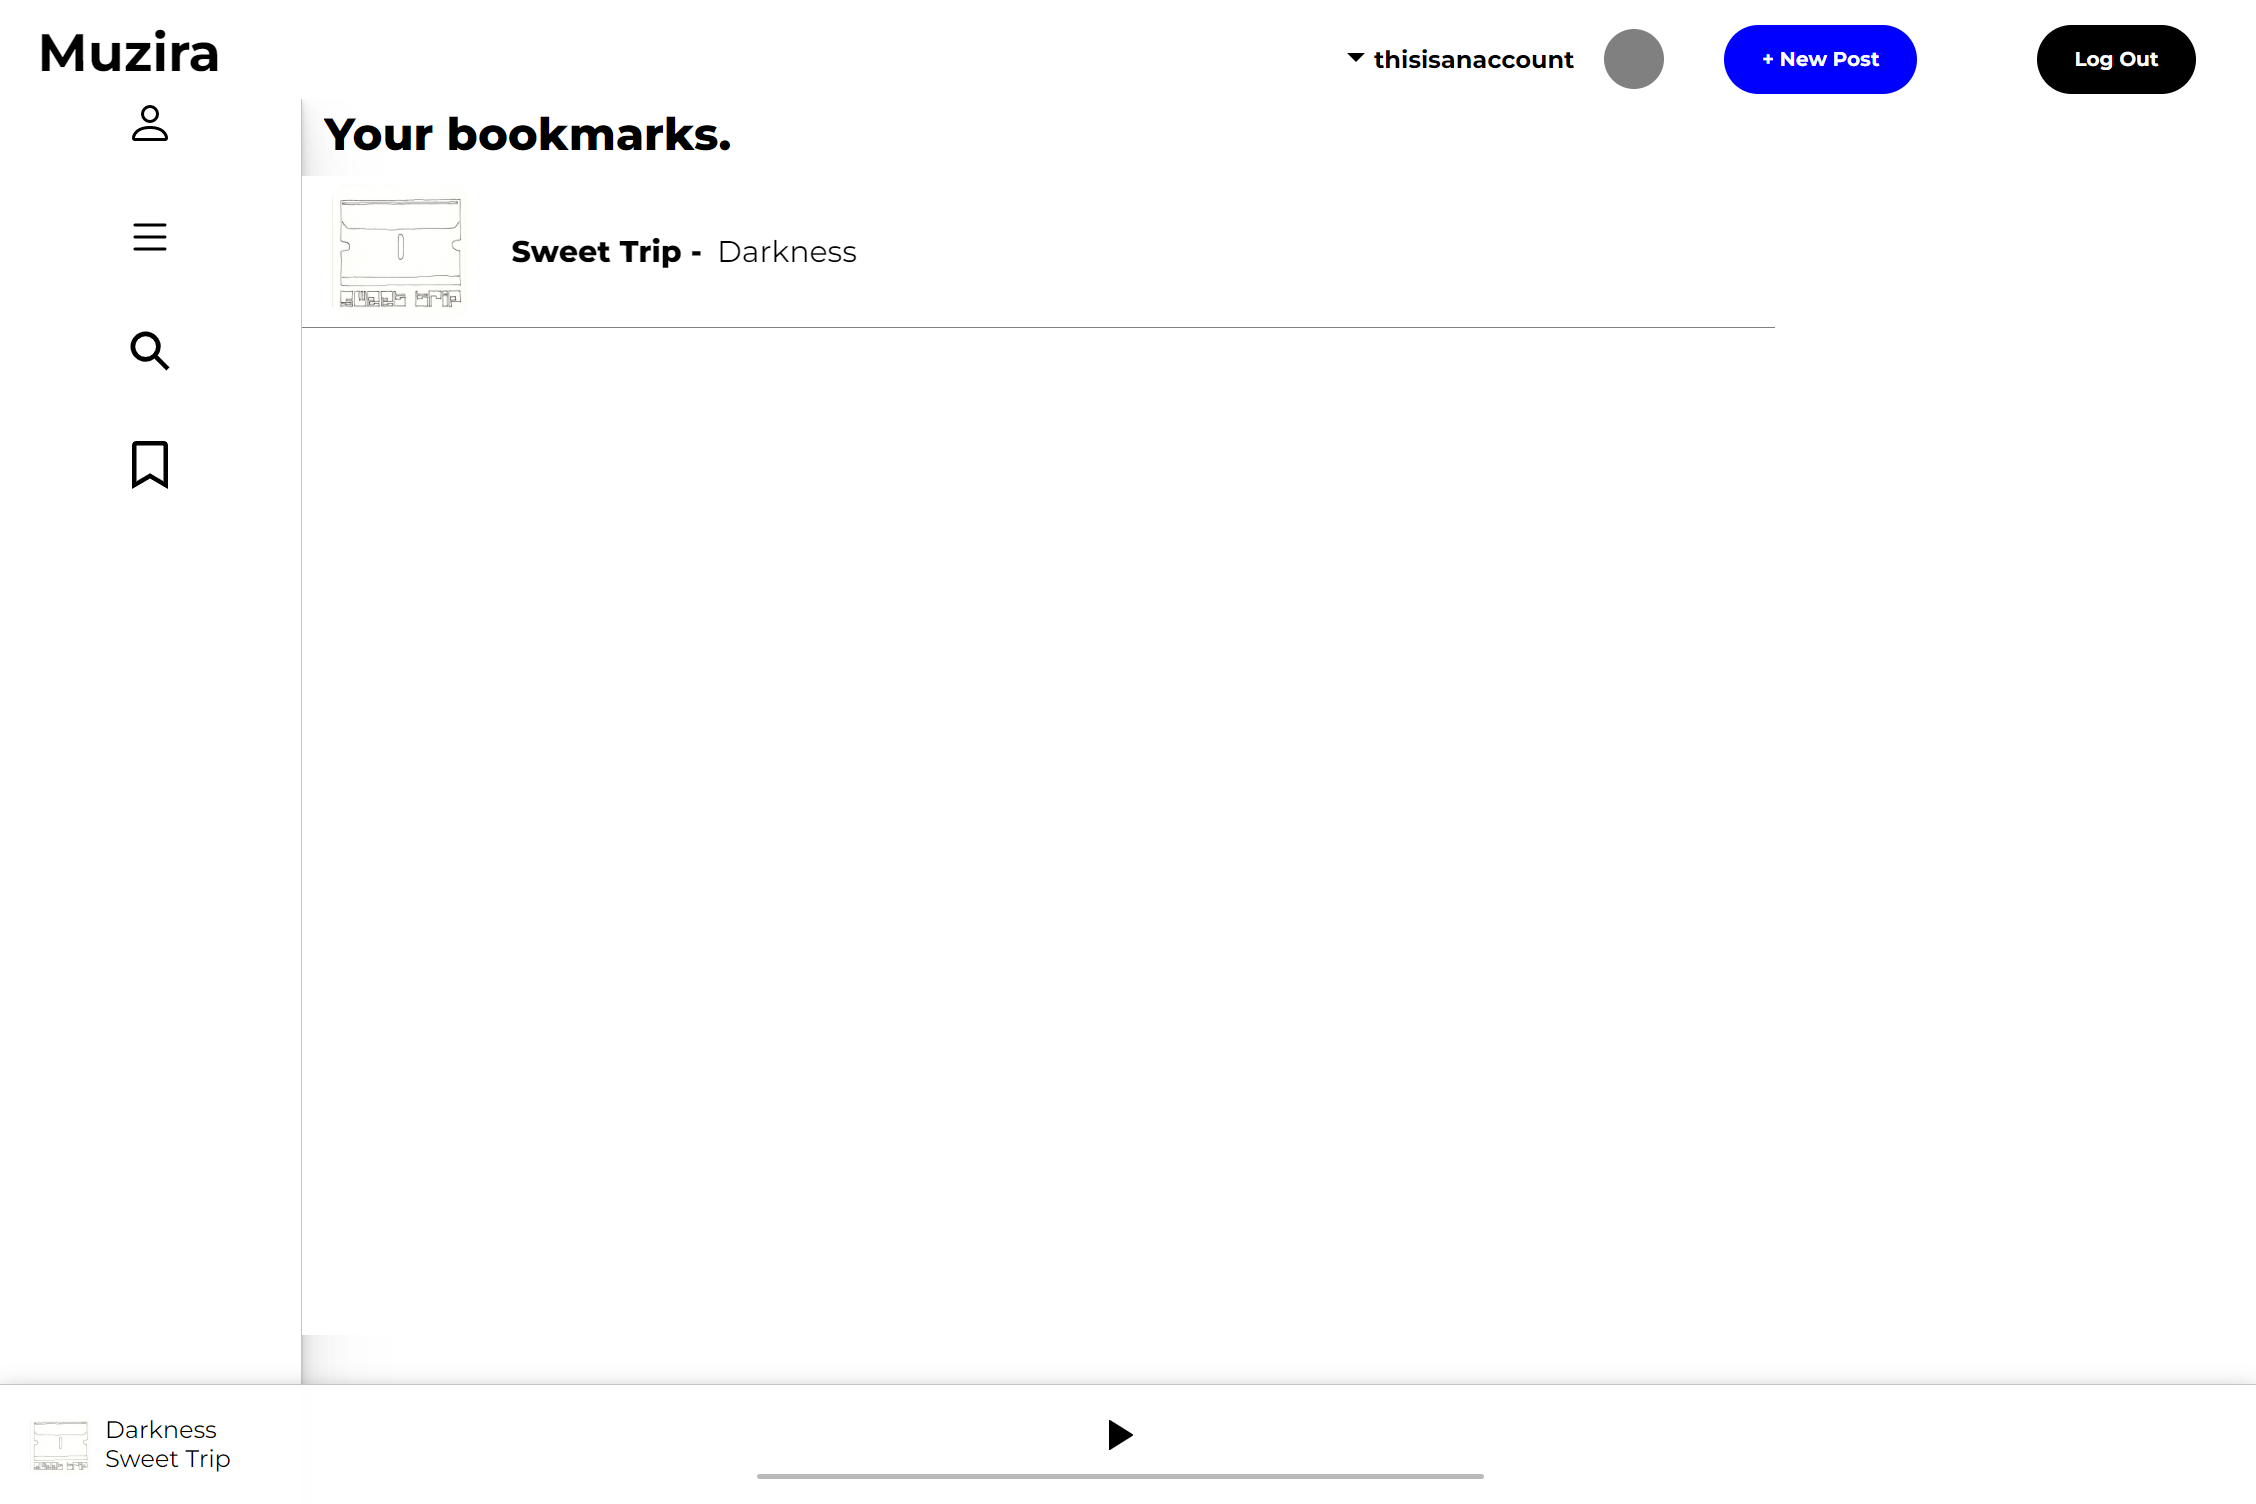The height and width of the screenshot is (1504, 2256).
Task: Expand the thisisanaccount dropdown arrow
Action: [x=1355, y=58]
